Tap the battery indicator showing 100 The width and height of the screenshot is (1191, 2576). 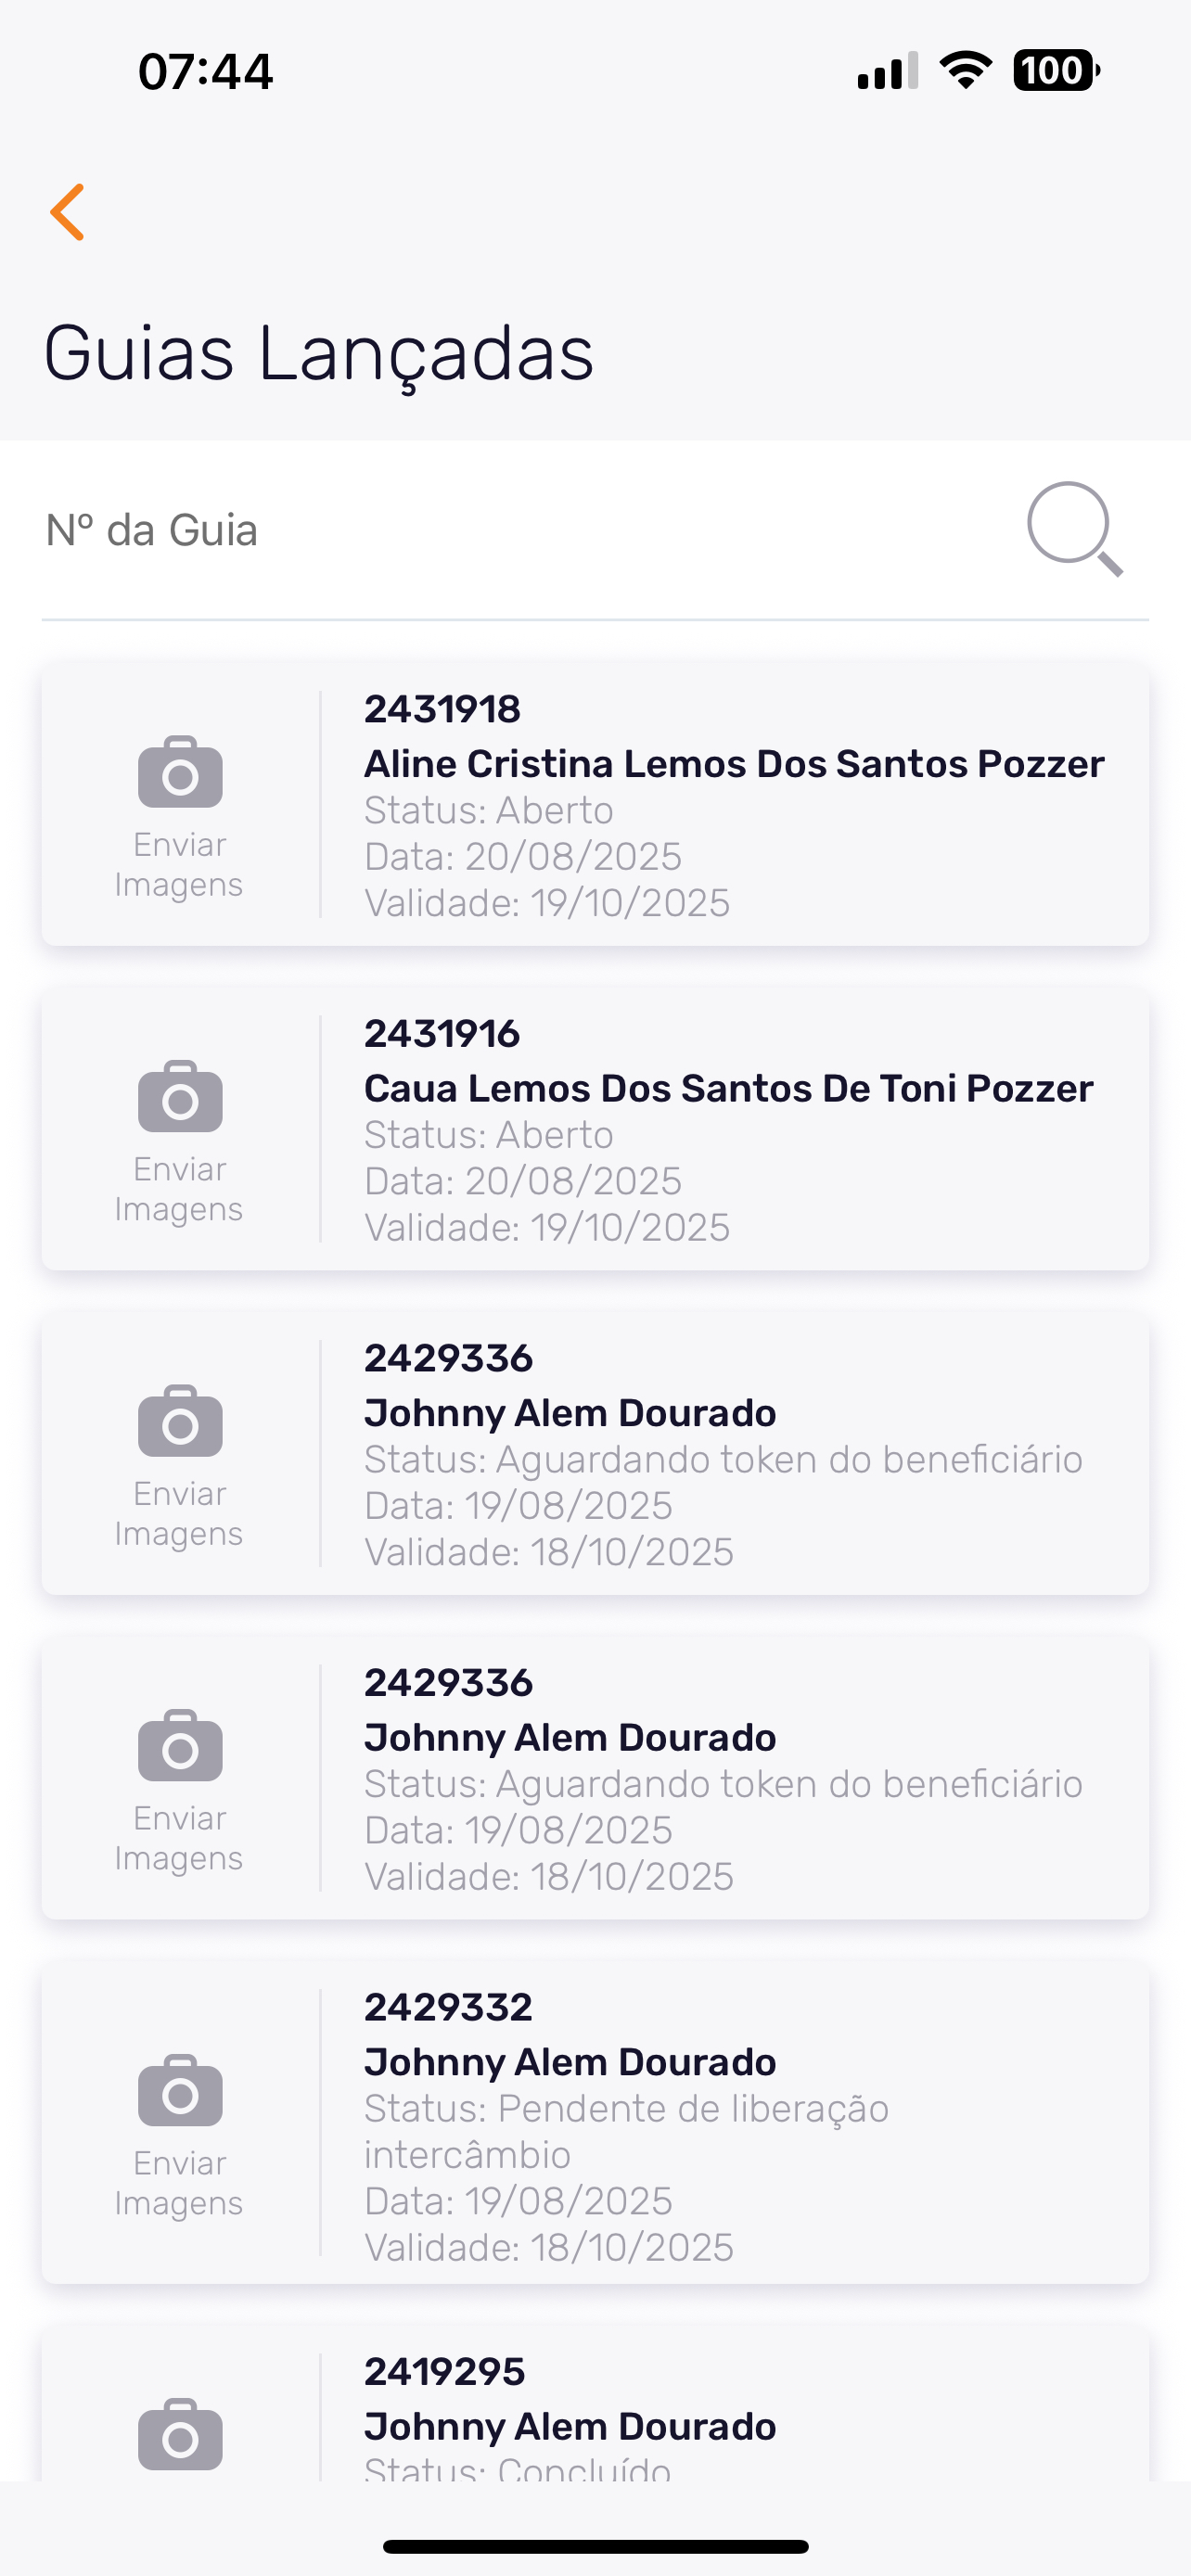pos(1056,70)
